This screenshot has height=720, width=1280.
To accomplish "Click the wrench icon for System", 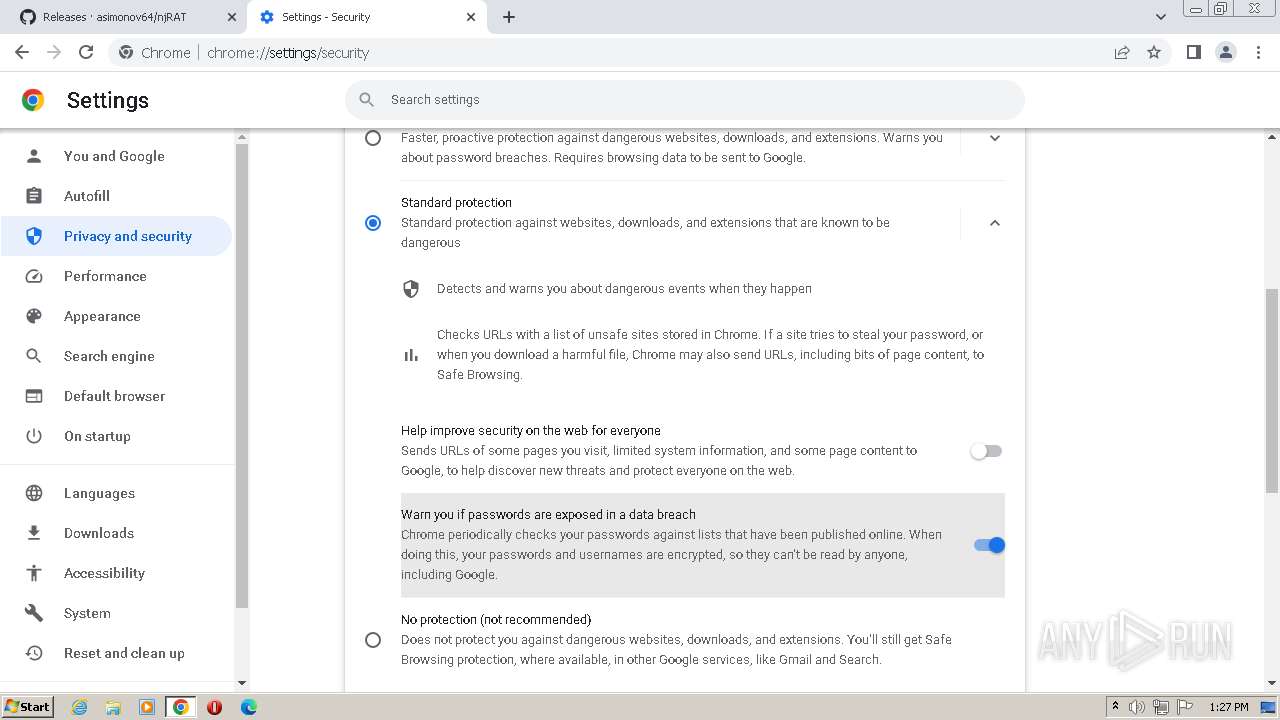I will coord(34,613).
